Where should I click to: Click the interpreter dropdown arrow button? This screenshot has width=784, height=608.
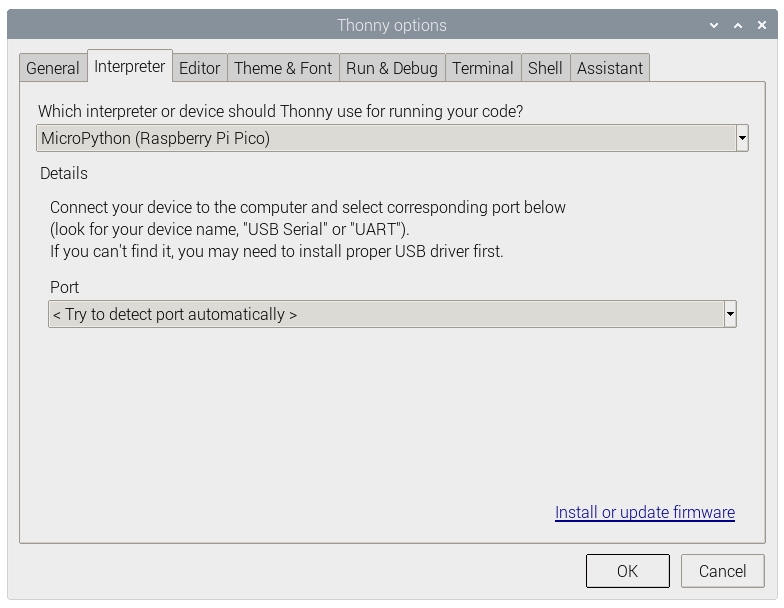coord(742,138)
